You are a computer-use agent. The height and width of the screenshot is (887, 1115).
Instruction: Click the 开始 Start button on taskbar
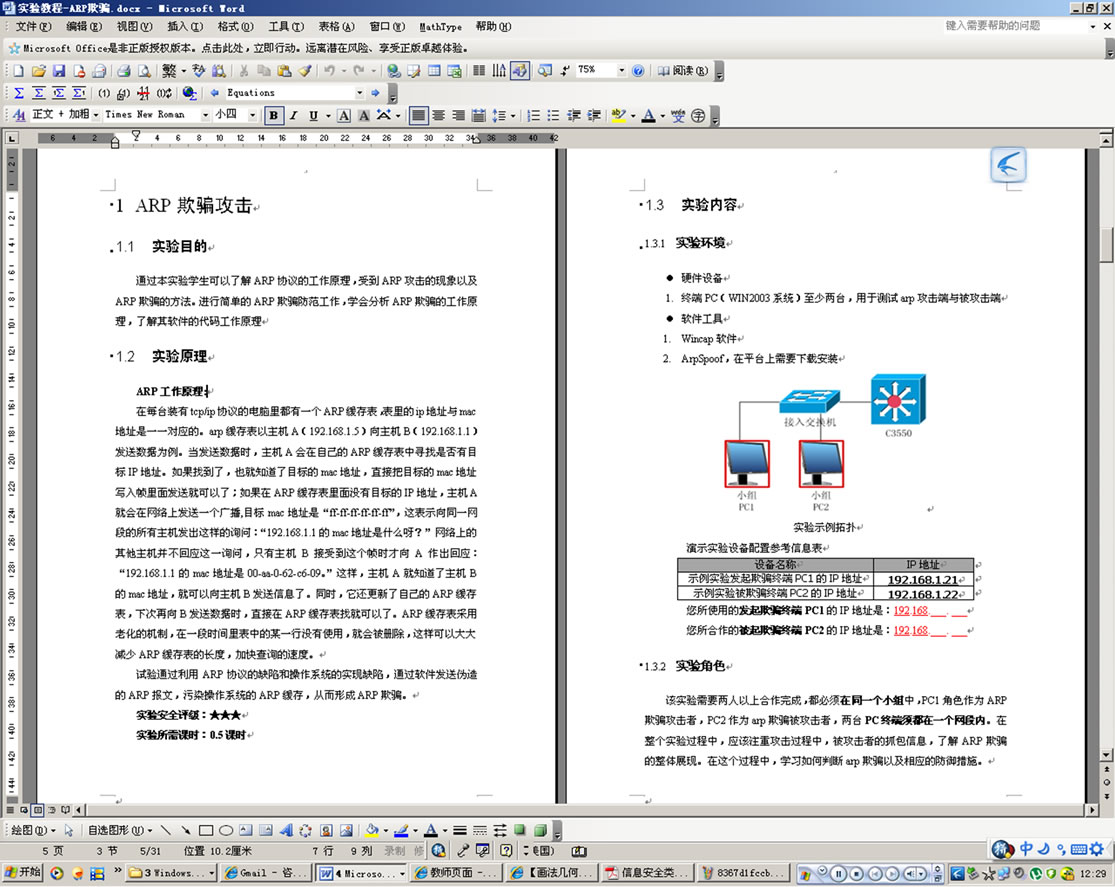click(x=22, y=872)
